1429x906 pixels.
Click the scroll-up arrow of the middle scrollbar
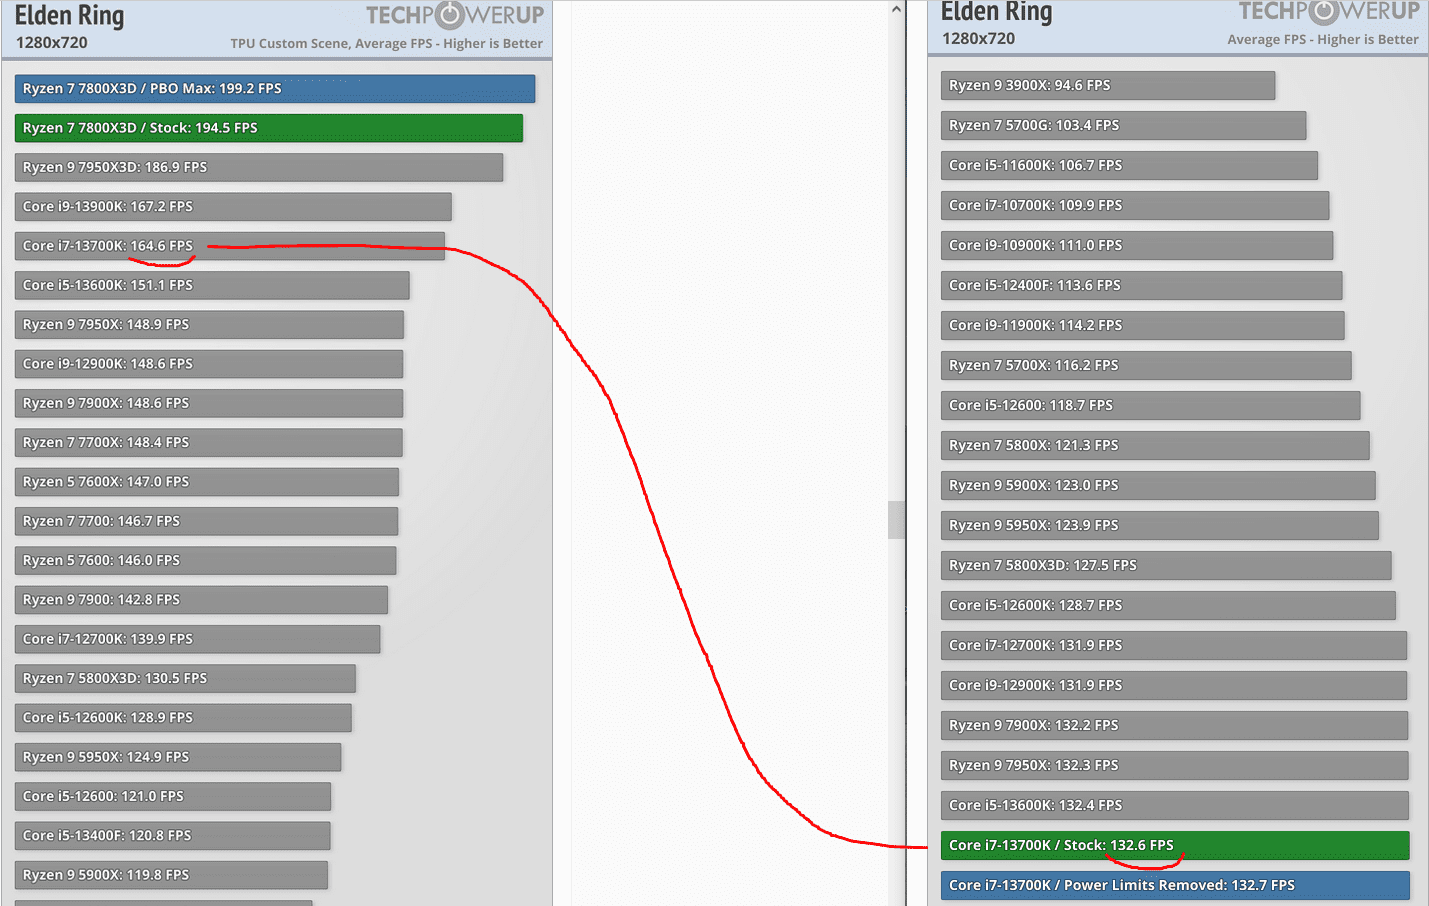pyautogui.click(x=896, y=10)
